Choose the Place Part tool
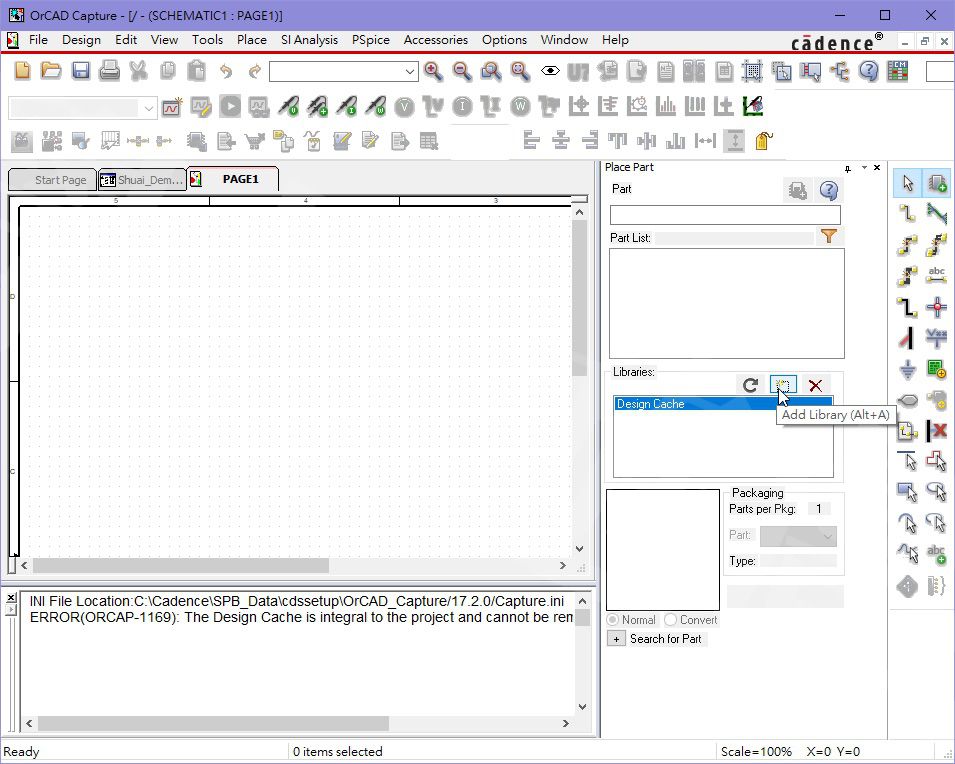This screenshot has height=764, width=955. pyautogui.click(x=937, y=183)
